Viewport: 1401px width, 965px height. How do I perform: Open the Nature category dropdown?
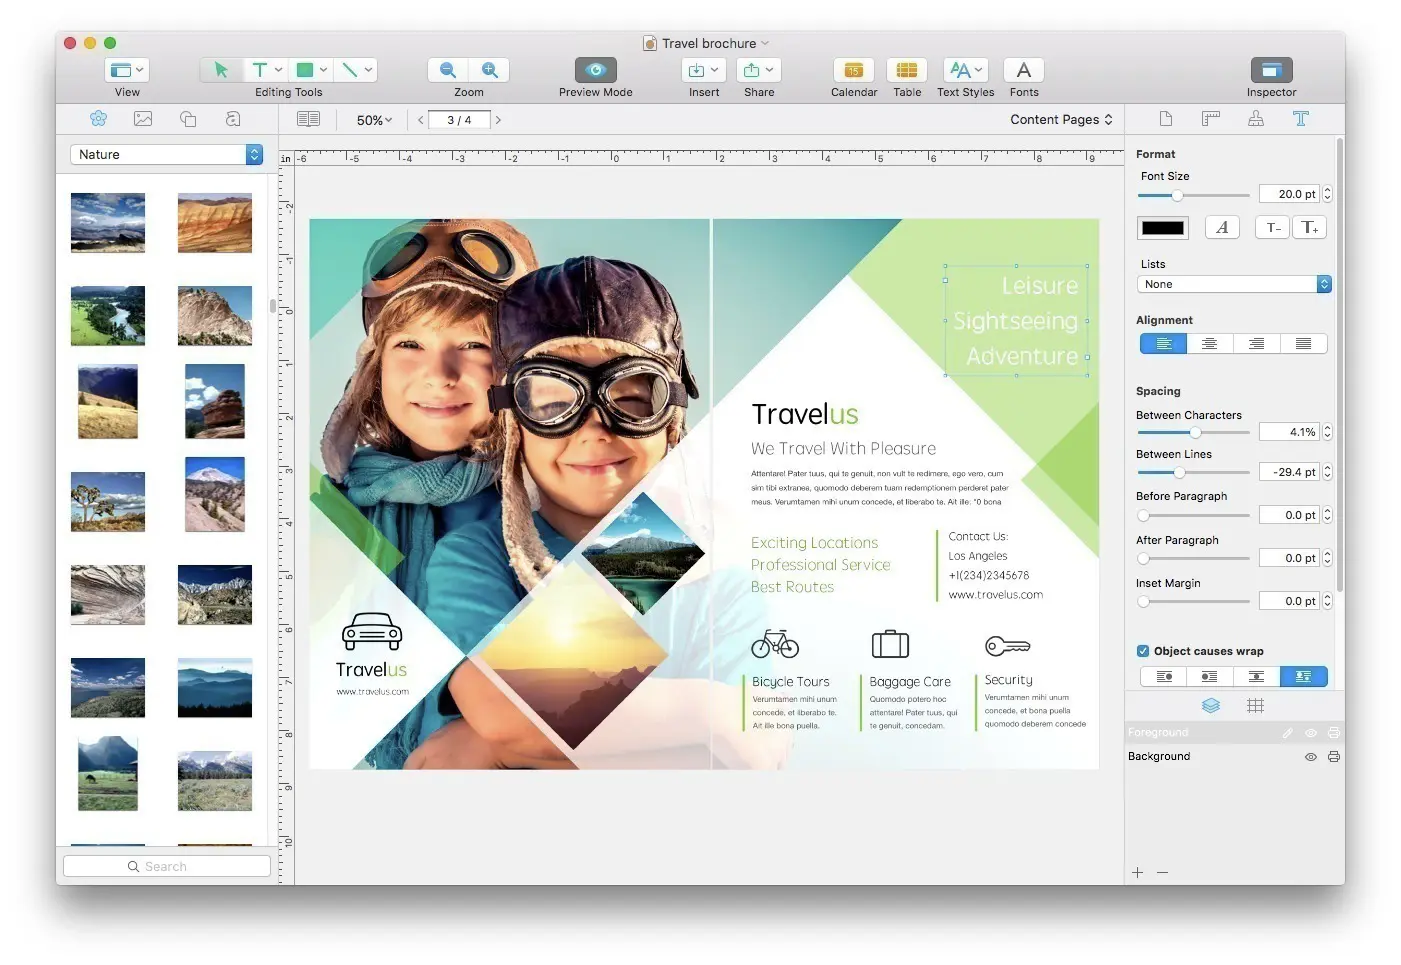pos(165,154)
